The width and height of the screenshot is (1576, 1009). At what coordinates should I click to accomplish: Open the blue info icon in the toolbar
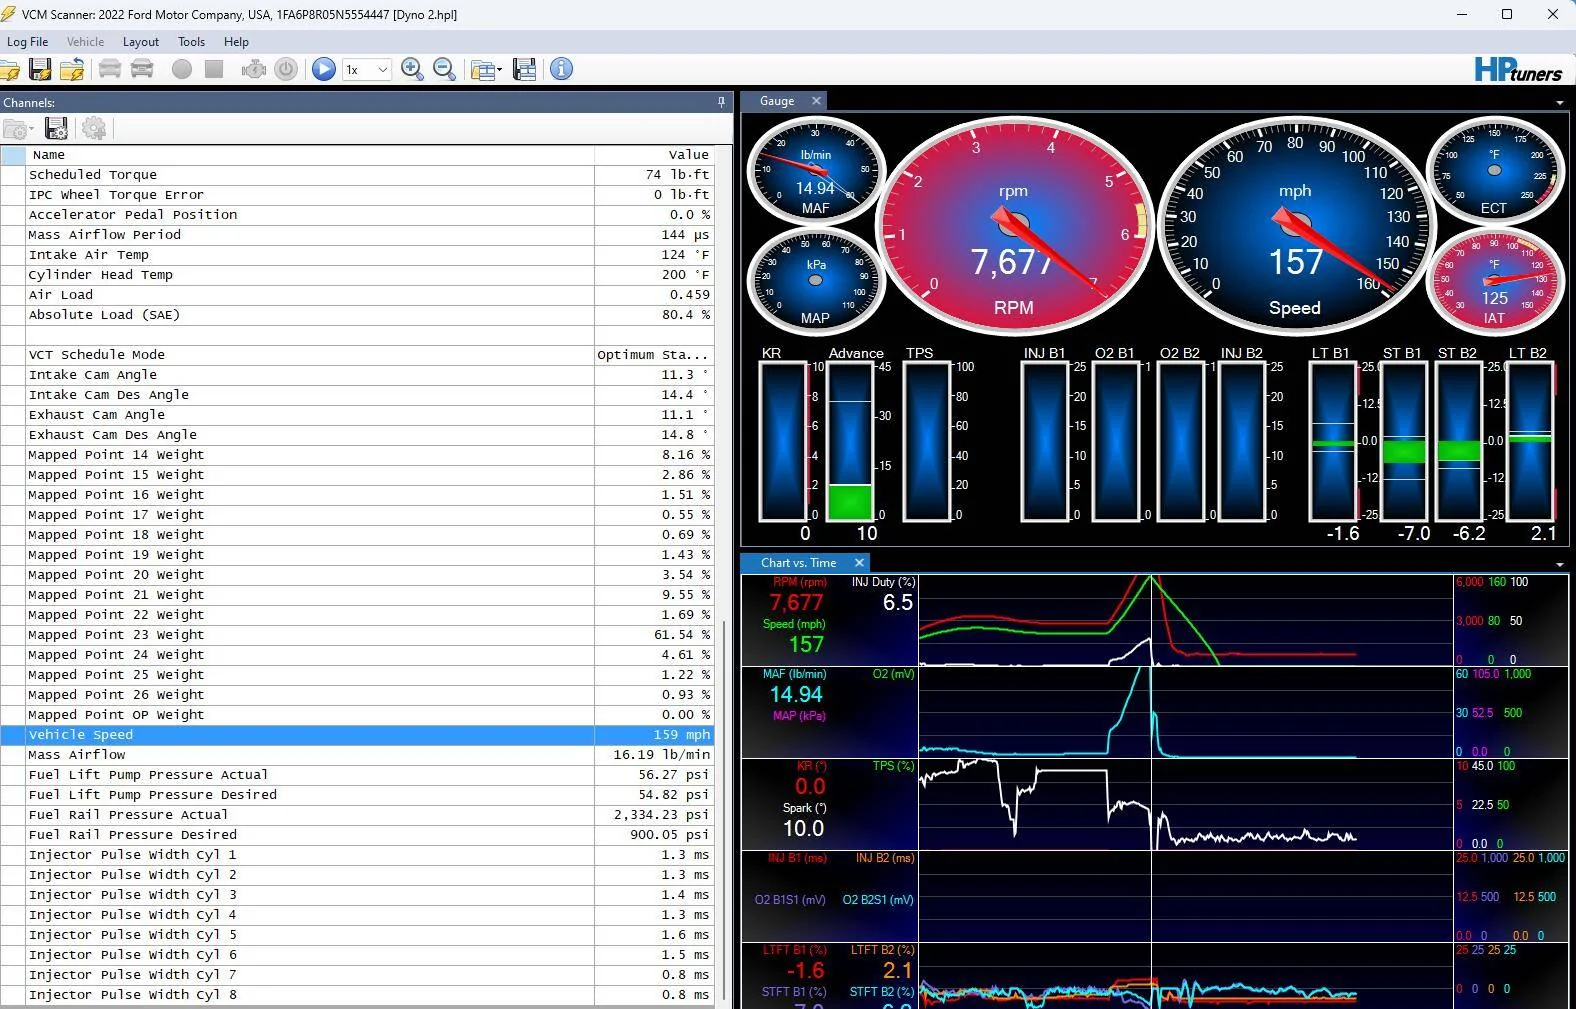(x=562, y=69)
